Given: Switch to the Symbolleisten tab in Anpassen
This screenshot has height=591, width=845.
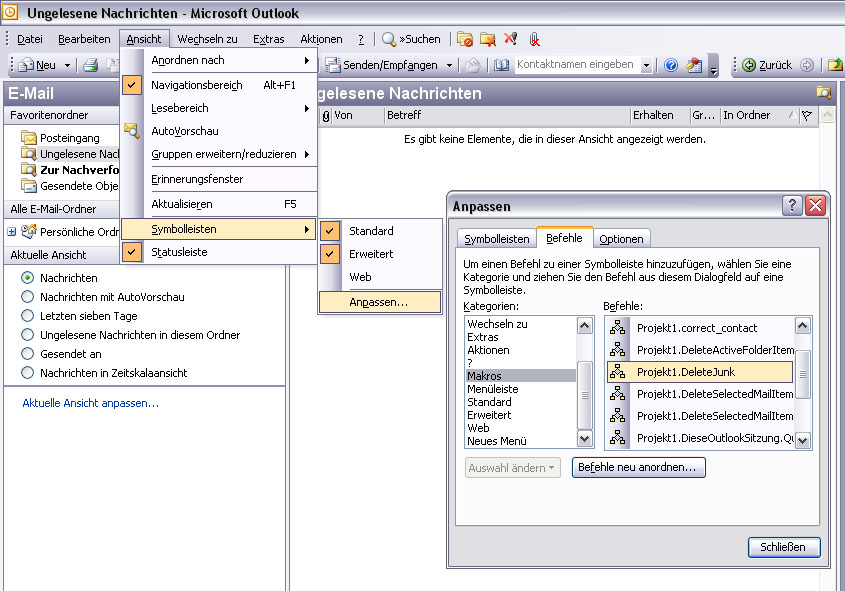Looking at the screenshot, I should (x=496, y=239).
